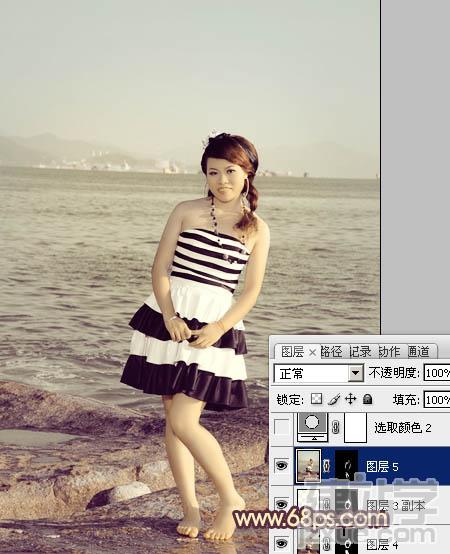Open the 动作 tab
Screen dimensions: 450x554
[389, 352]
